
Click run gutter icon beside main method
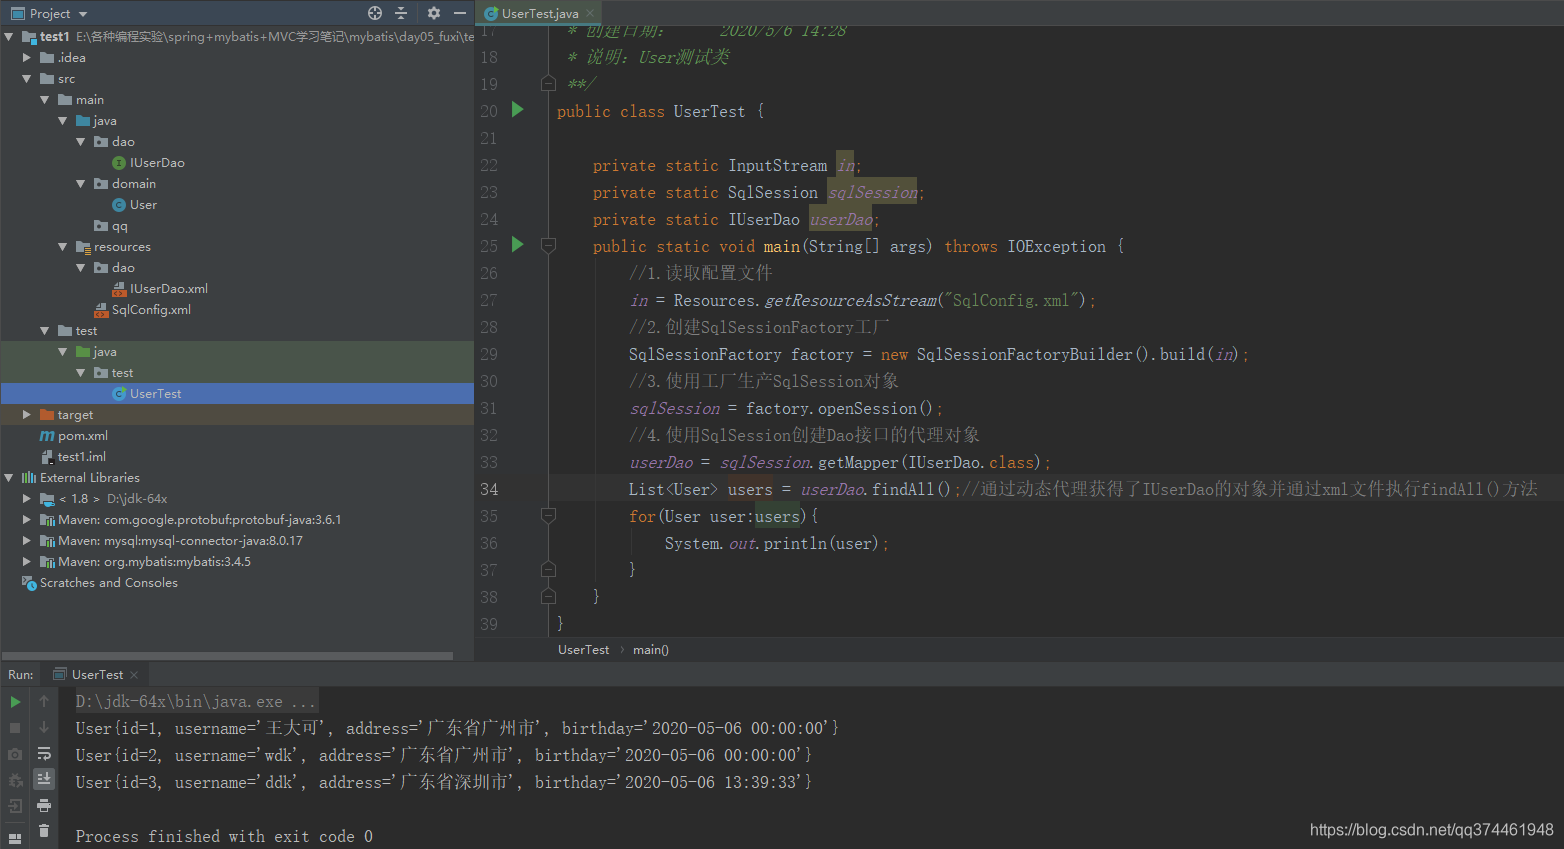[517, 244]
